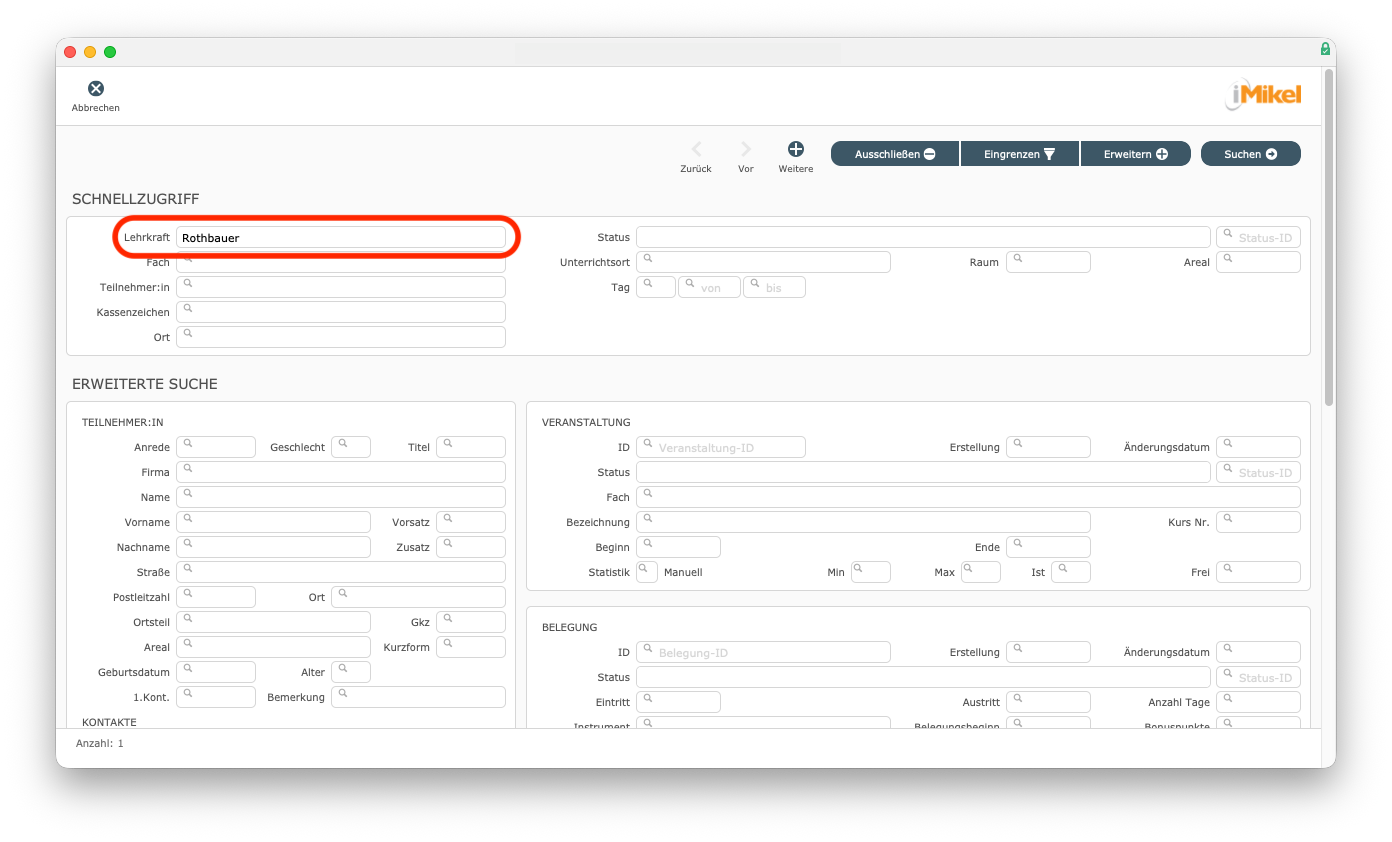Go back with the Zurück arrow
The width and height of the screenshot is (1392, 842).
coord(696,150)
